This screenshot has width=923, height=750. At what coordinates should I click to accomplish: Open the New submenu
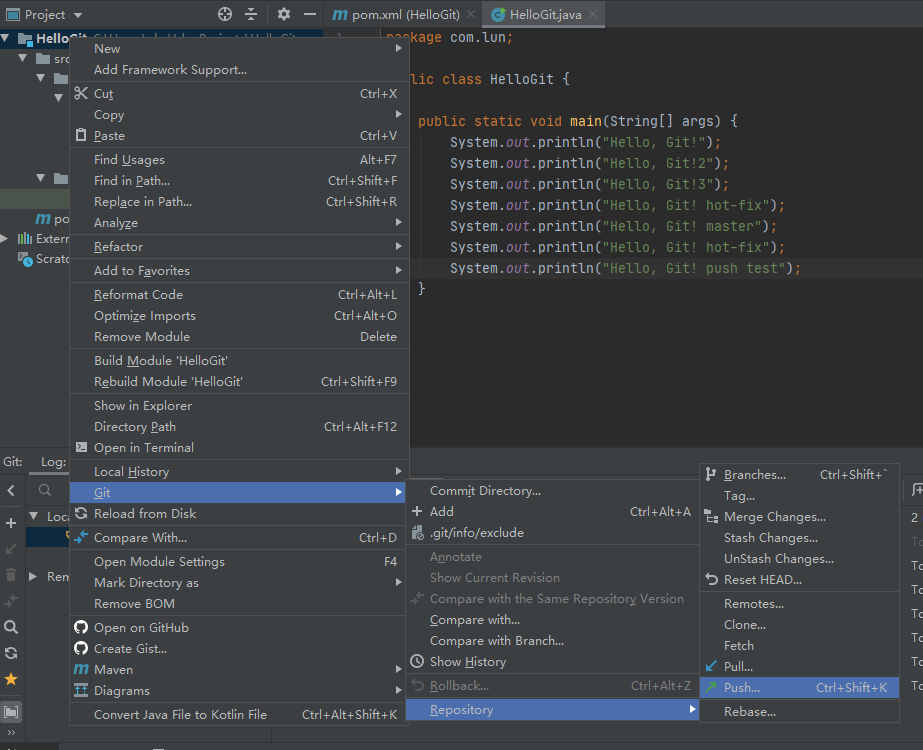tap(239, 48)
